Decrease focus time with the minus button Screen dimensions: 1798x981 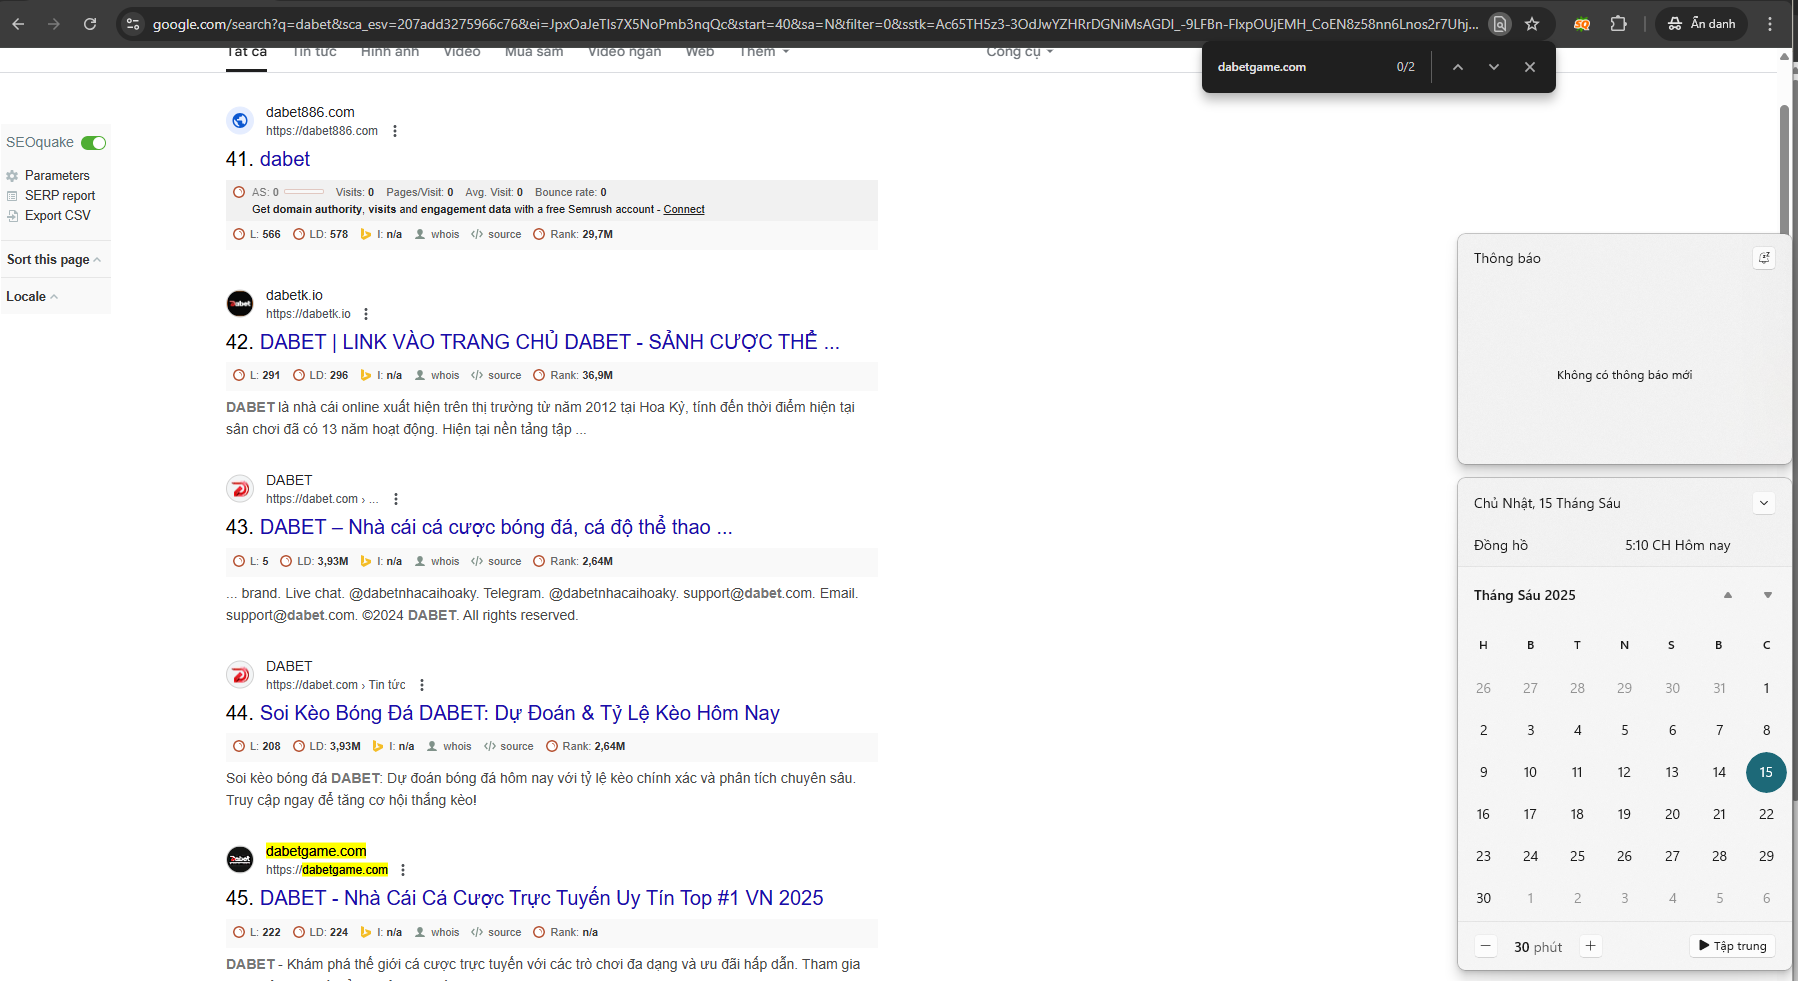tap(1486, 946)
